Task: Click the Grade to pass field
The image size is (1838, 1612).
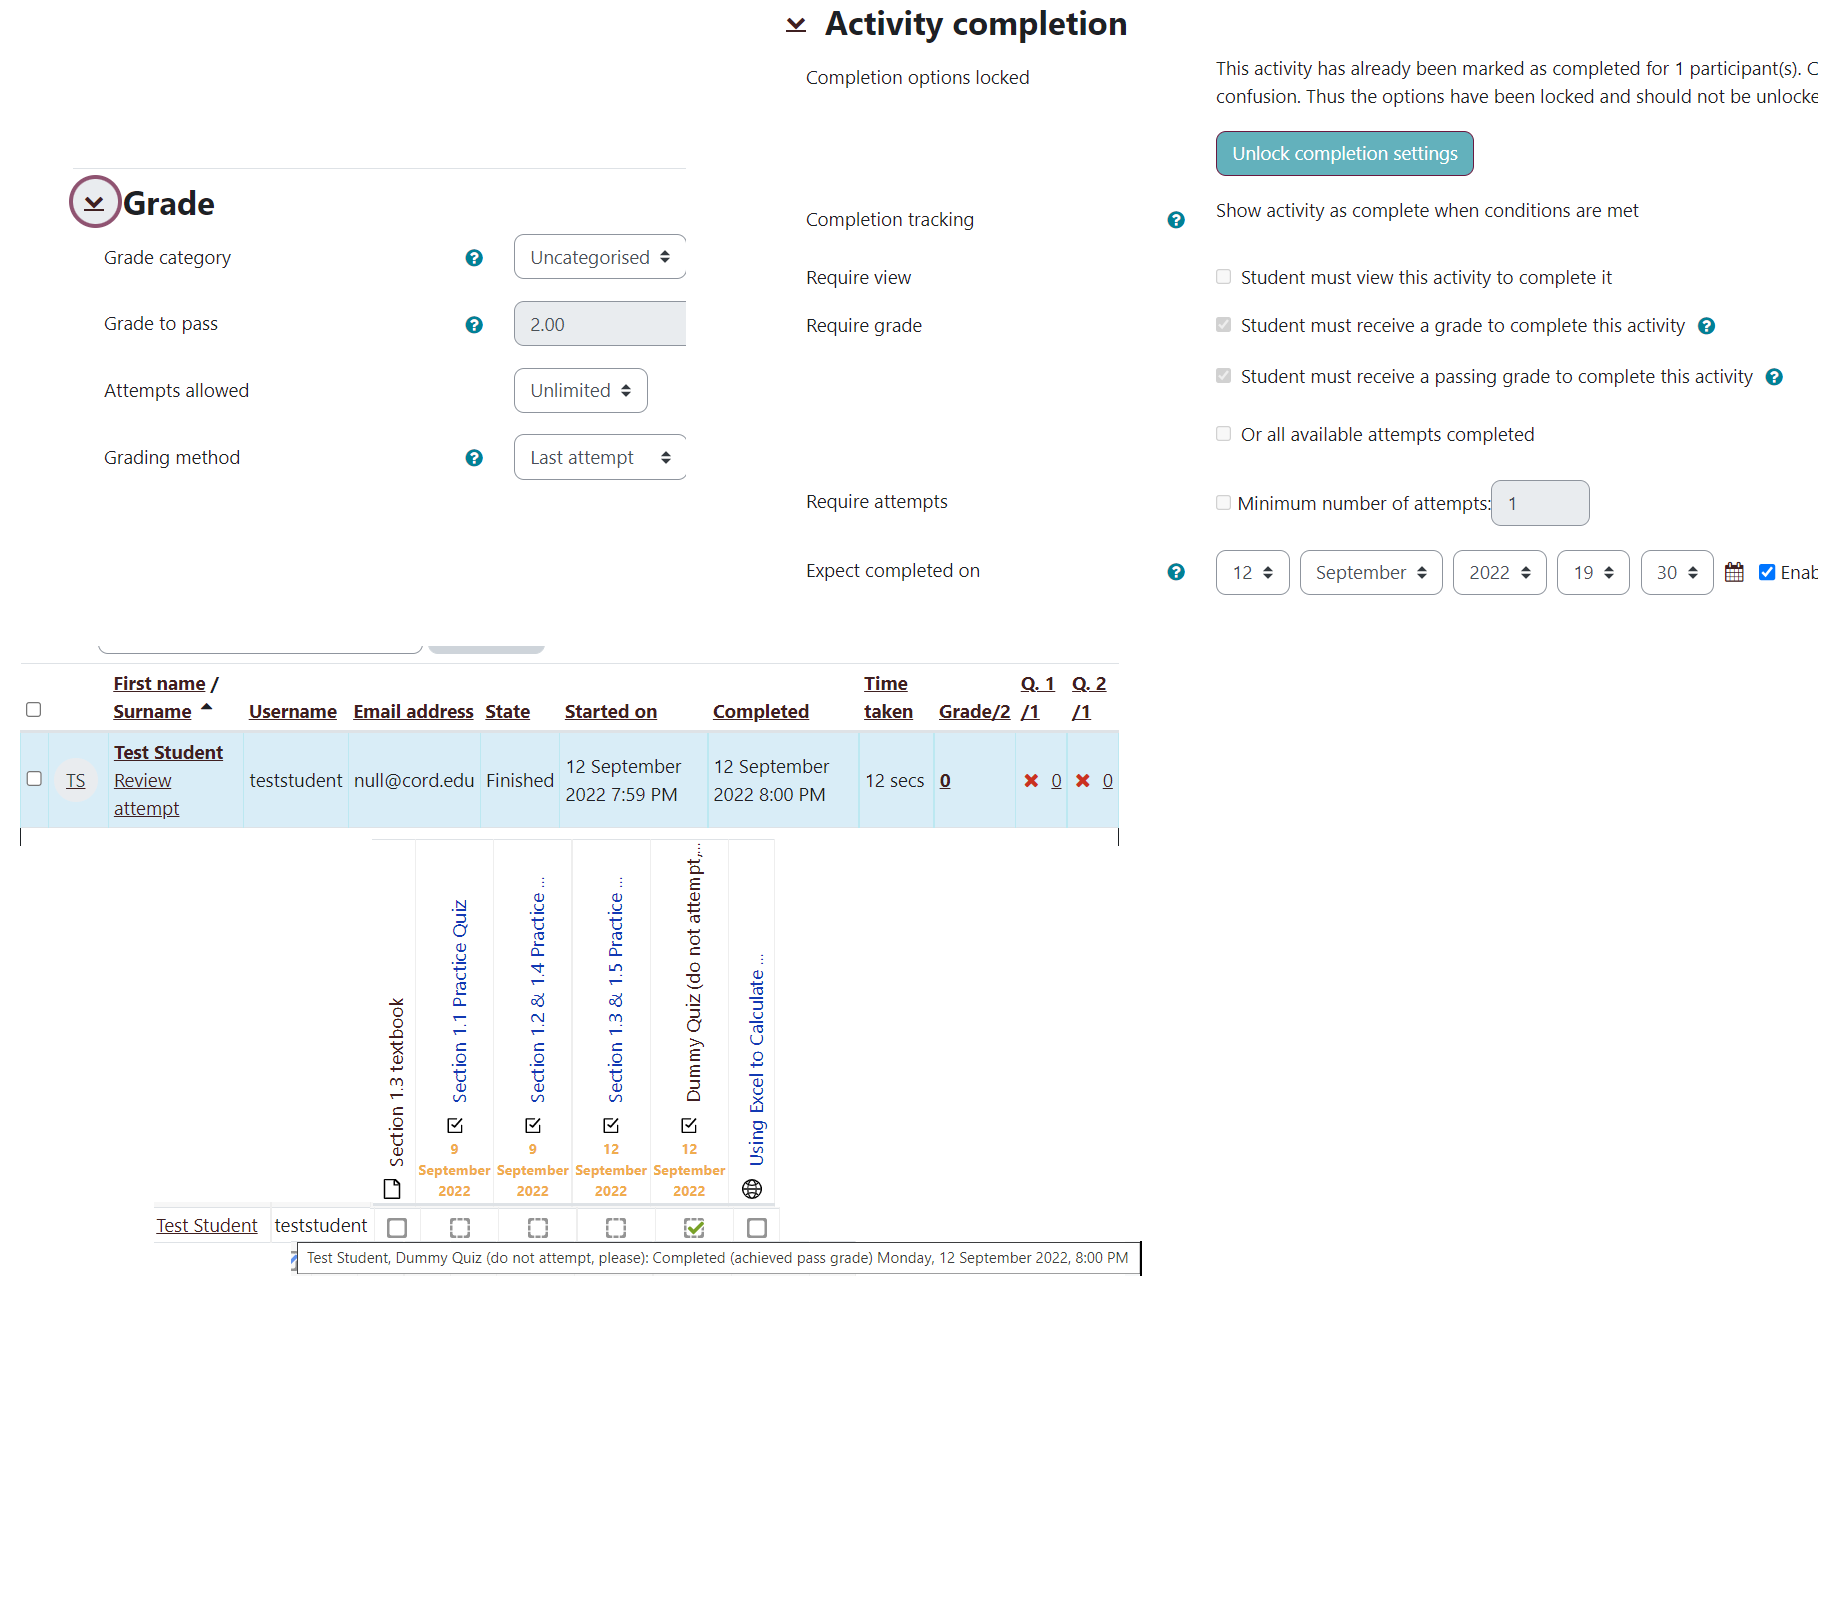Action: [600, 324]
